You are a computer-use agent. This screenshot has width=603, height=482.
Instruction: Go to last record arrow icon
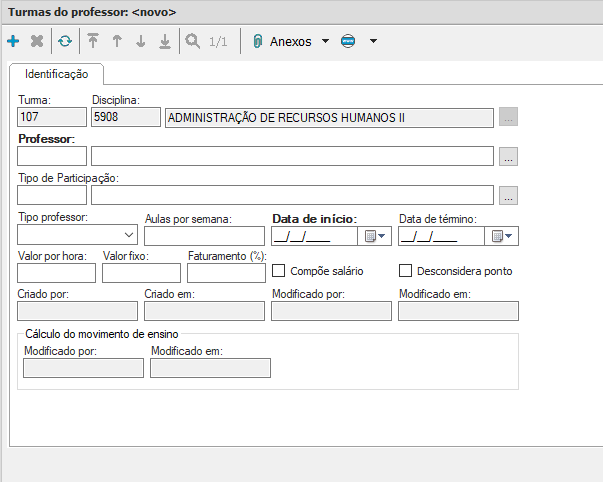(165, 42)
